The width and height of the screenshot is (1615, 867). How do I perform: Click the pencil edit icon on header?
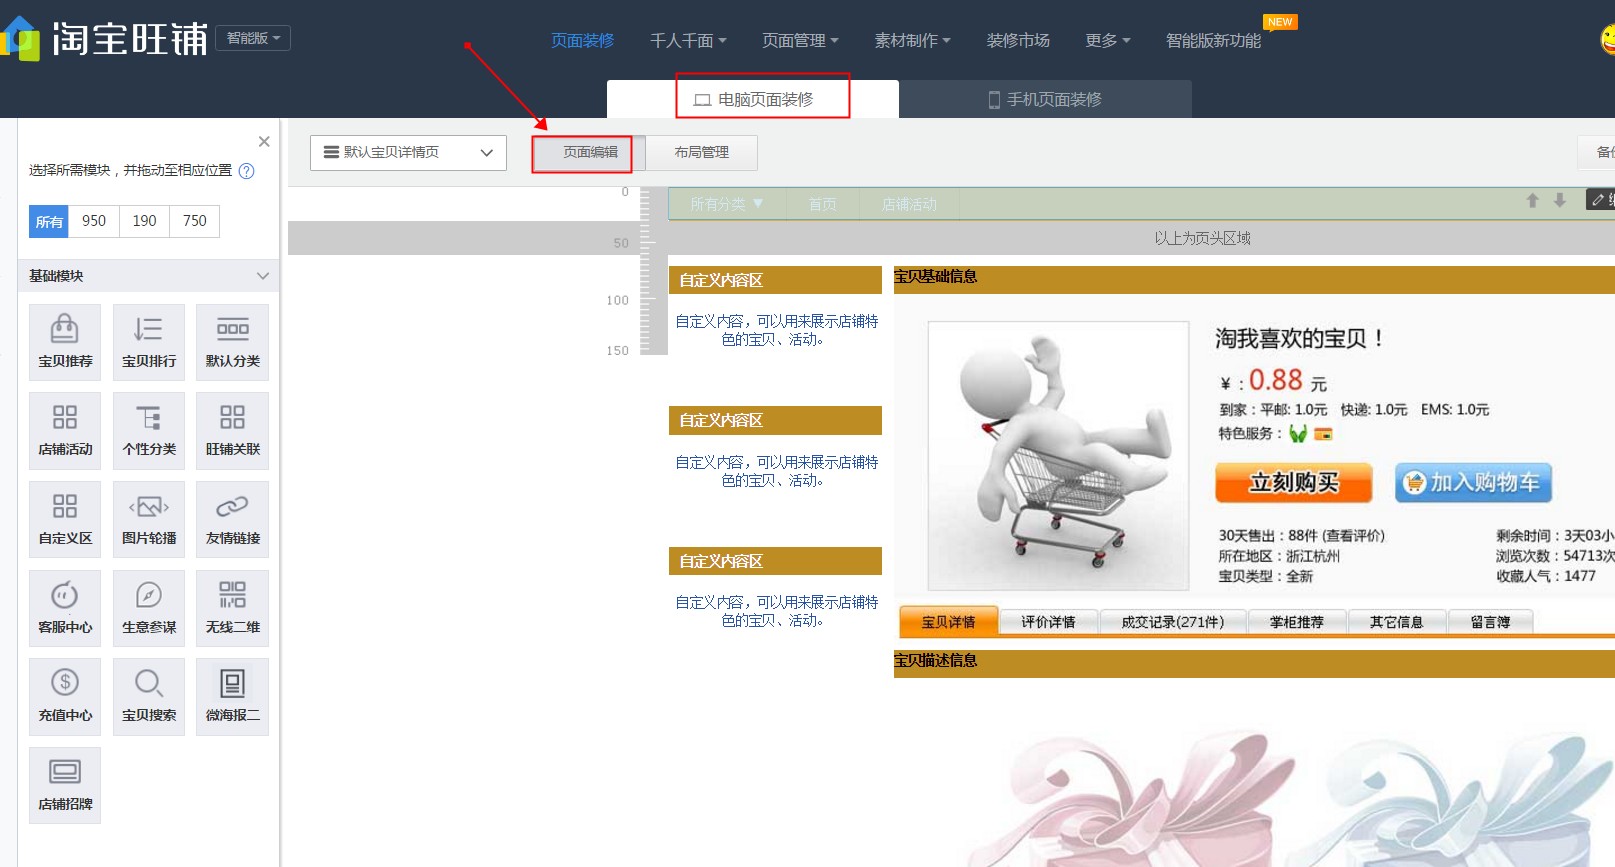pos(1598,200)
